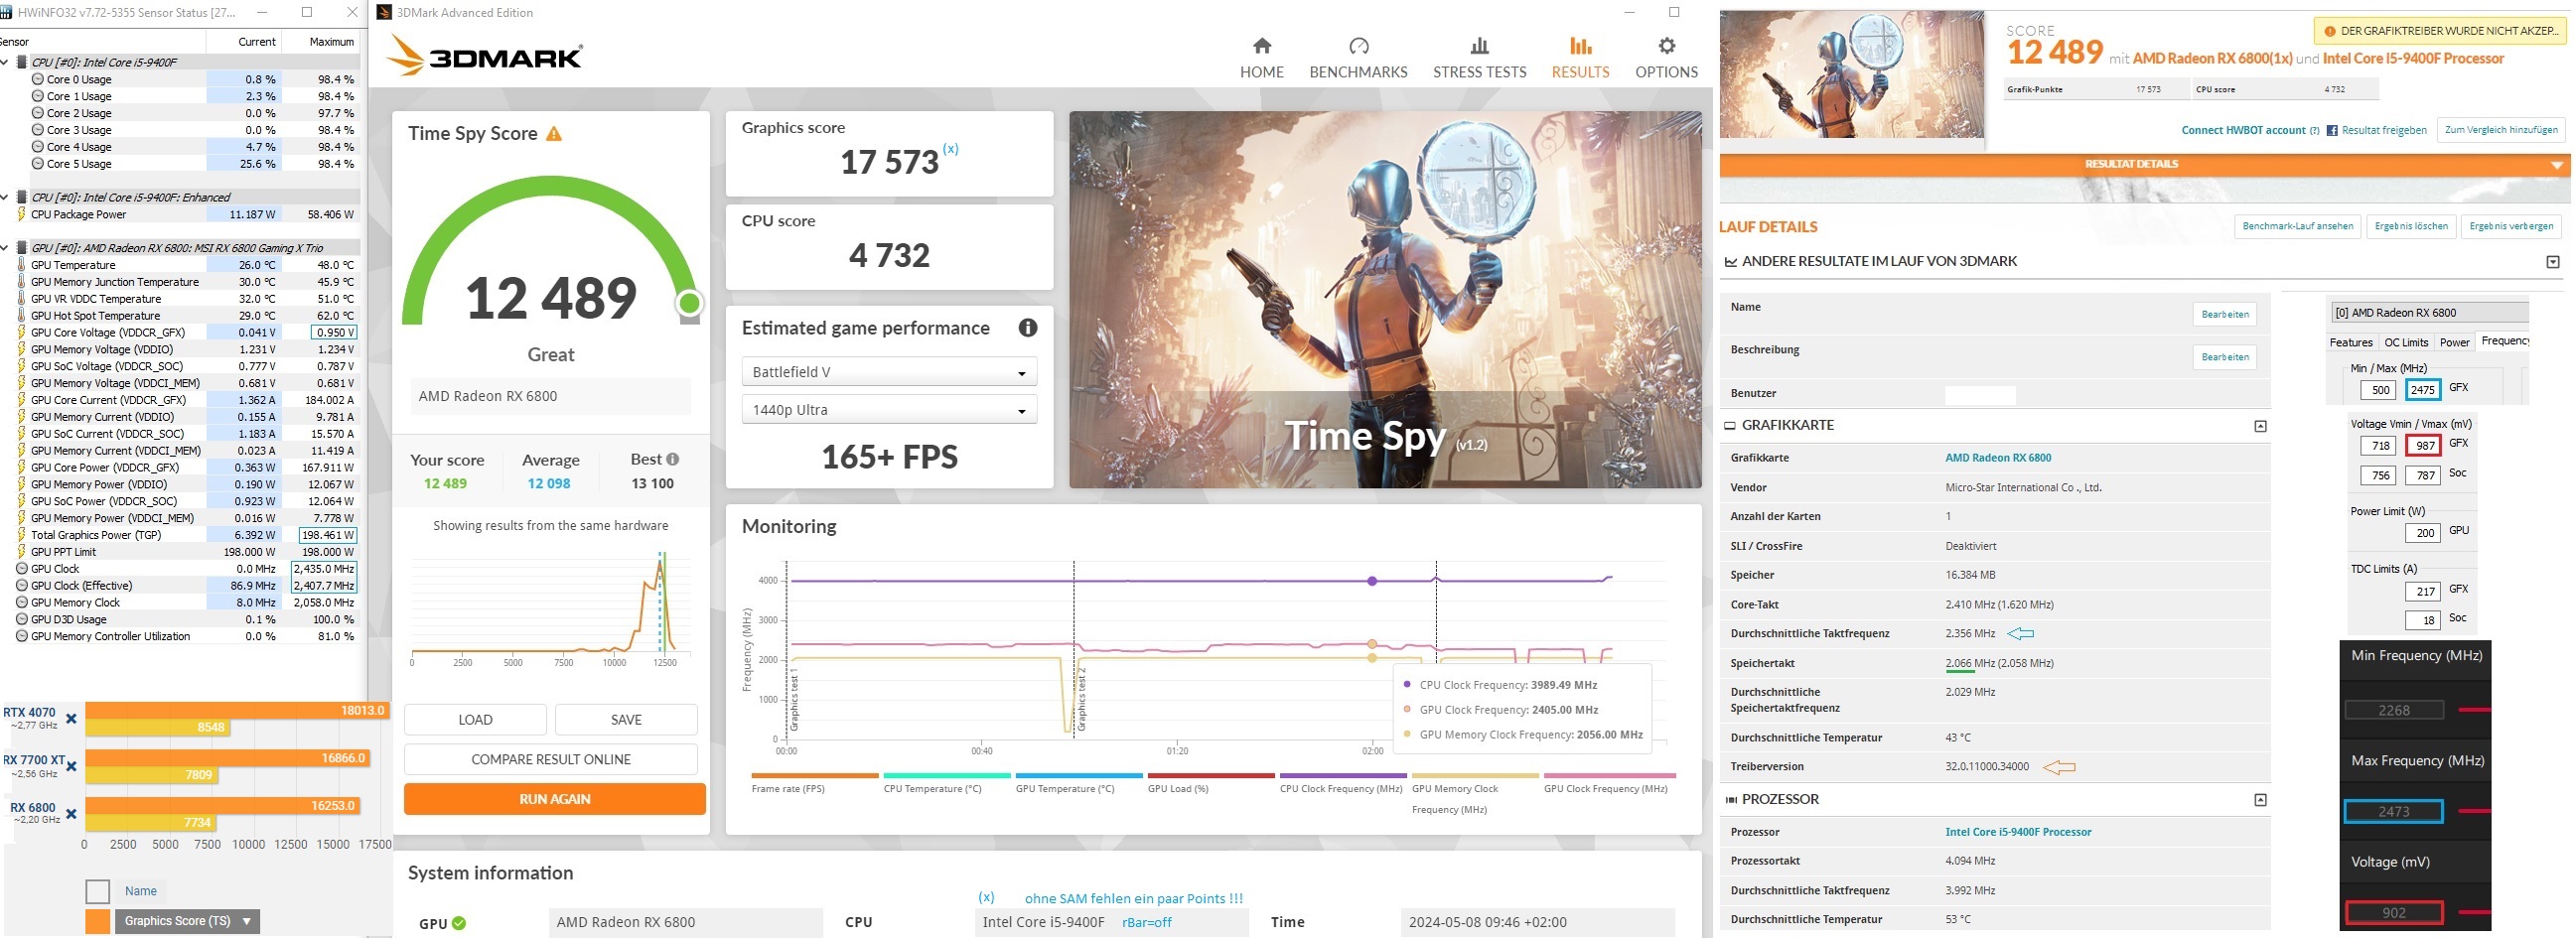Expand the RESULTAT DETAILS bar arrow

(x=2557, y=165)
